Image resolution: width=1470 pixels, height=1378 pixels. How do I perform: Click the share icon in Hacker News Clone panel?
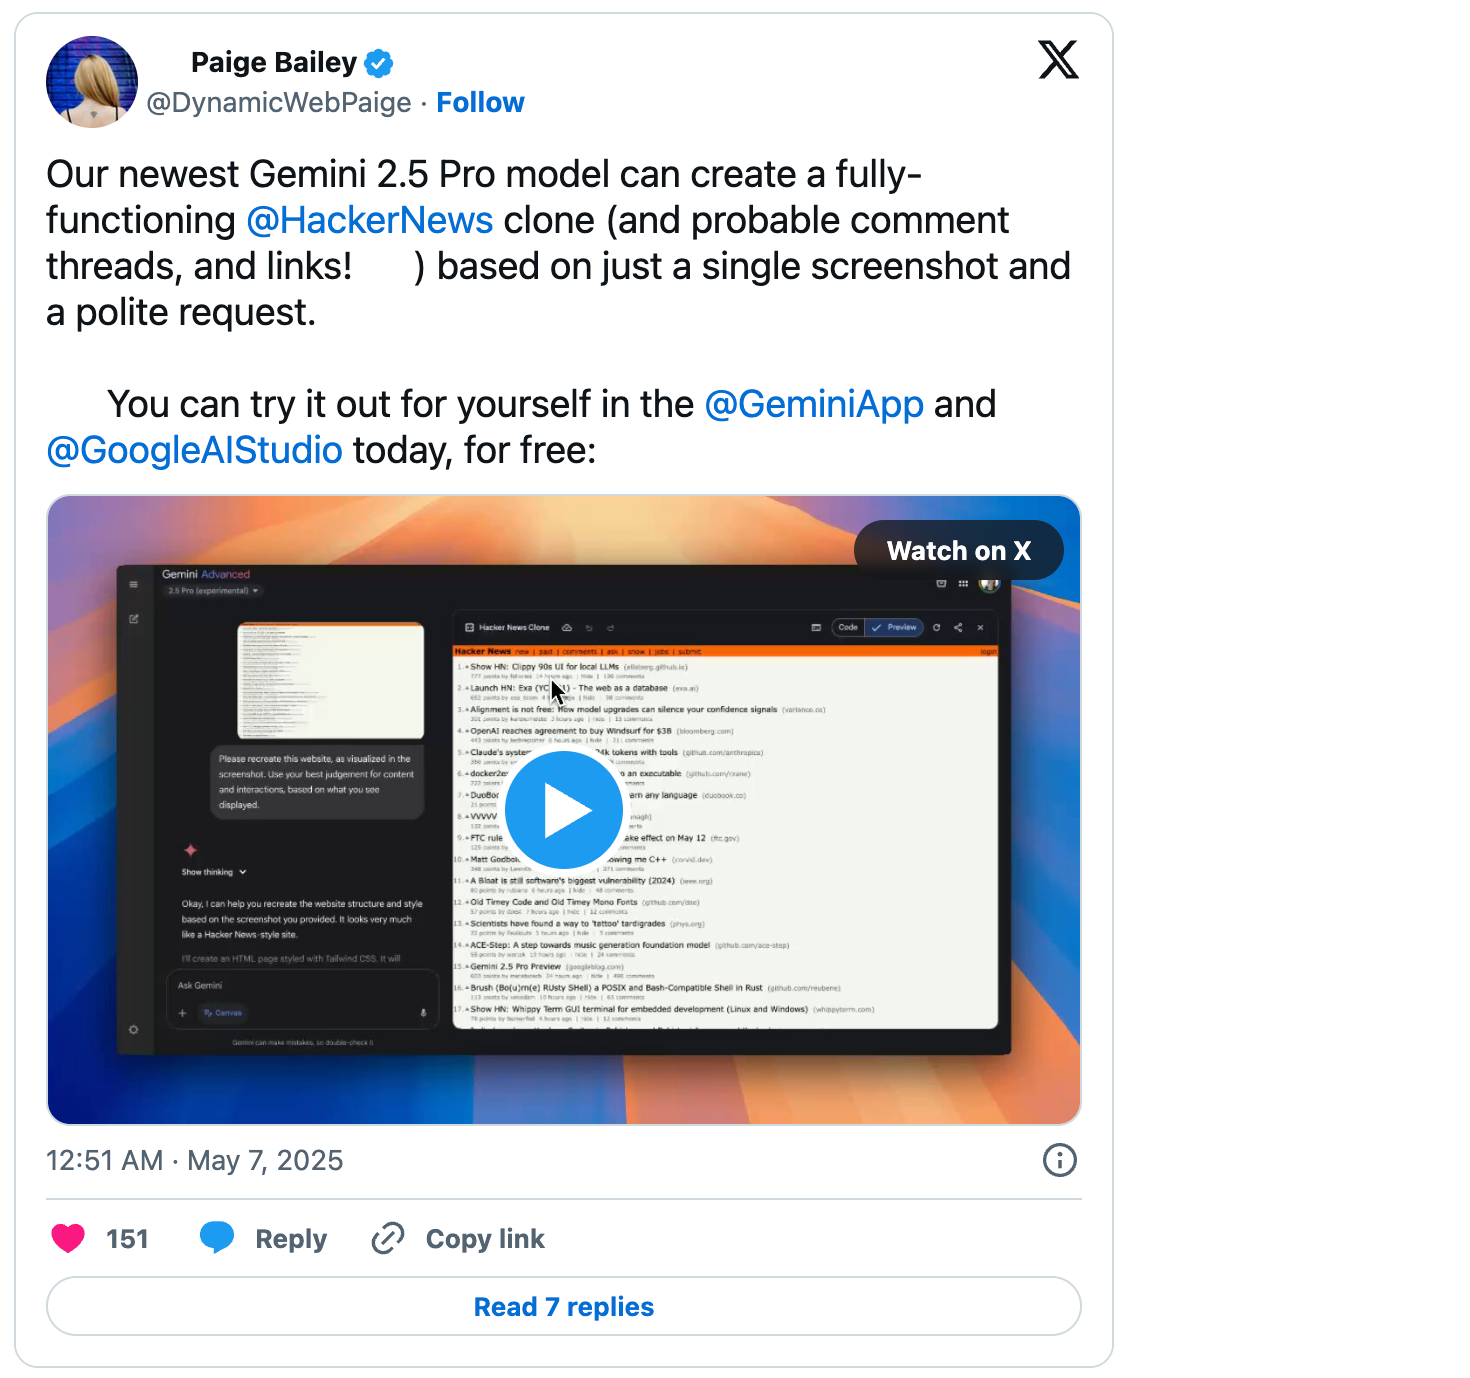pyautogui.click(x=958, y=628)
